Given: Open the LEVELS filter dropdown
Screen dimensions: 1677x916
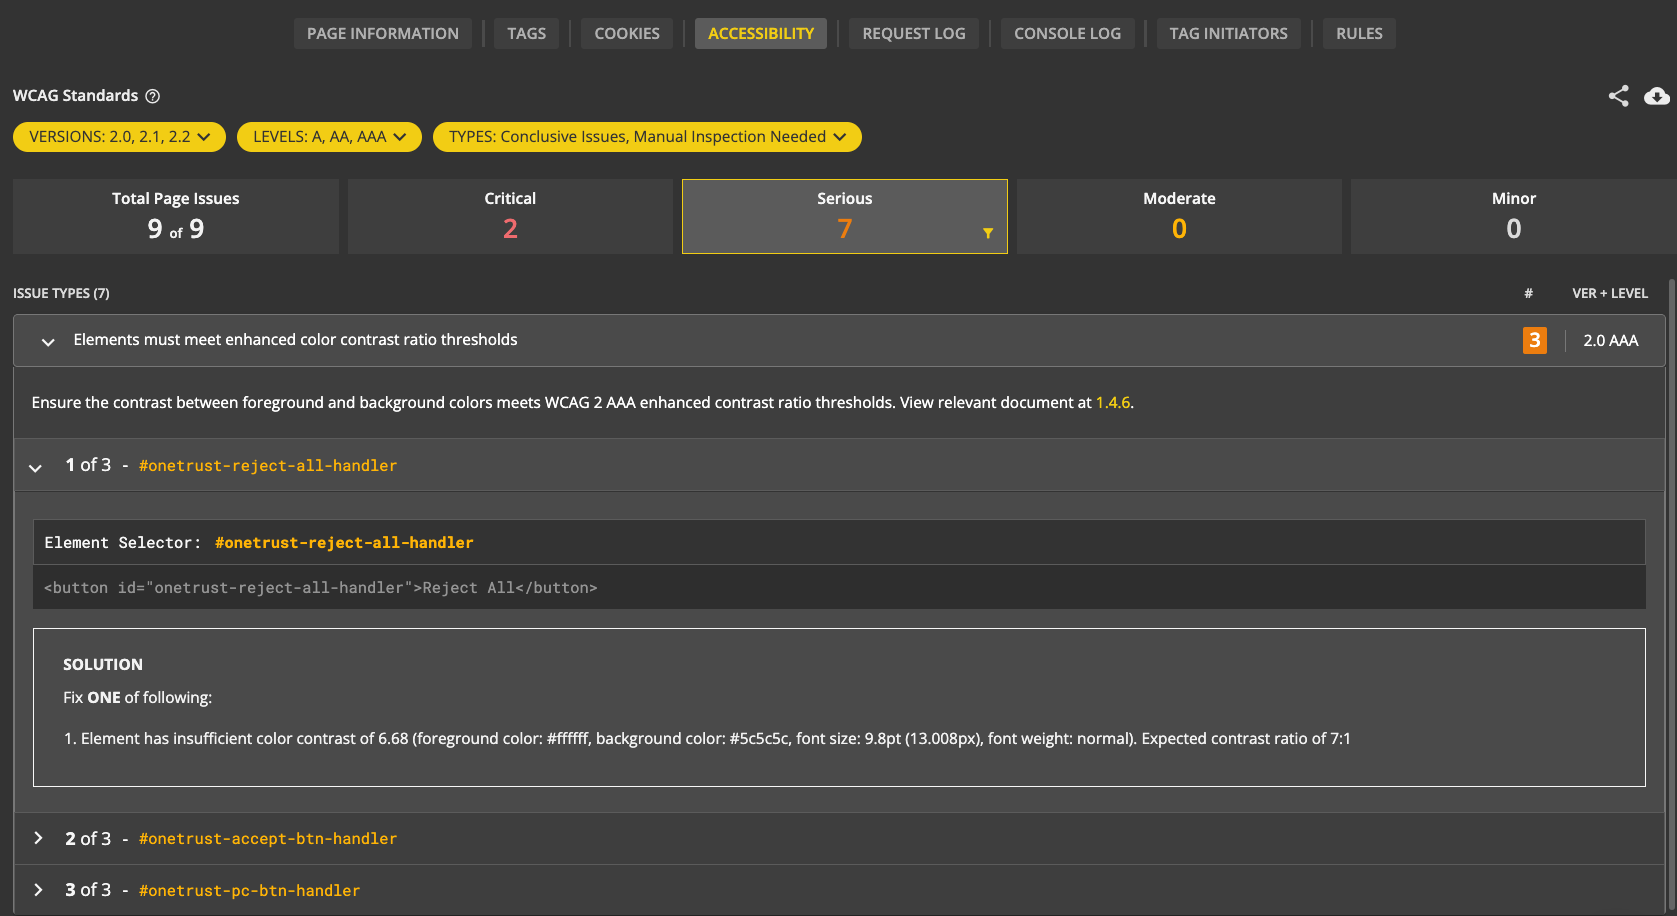Looking at the screenshot, I should point(329,137).
